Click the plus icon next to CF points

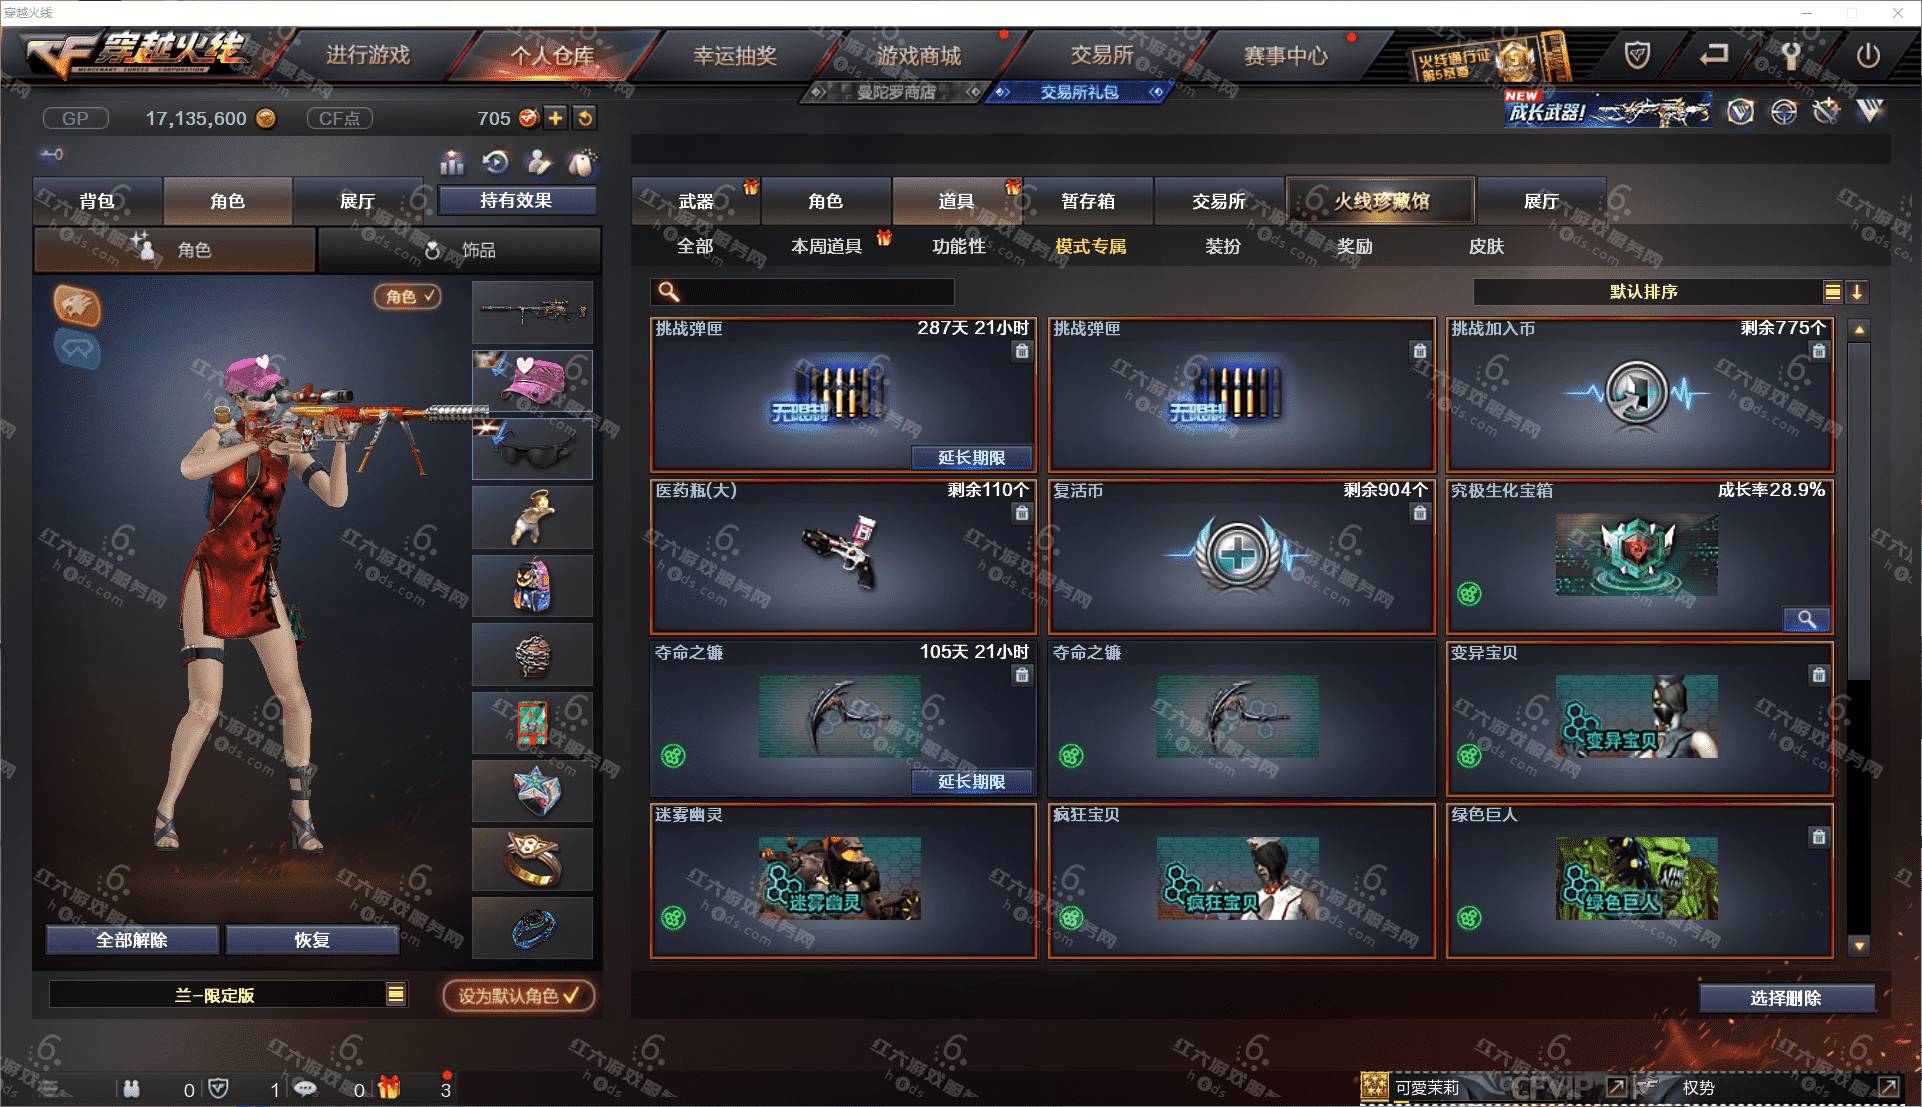pos(555,118)
